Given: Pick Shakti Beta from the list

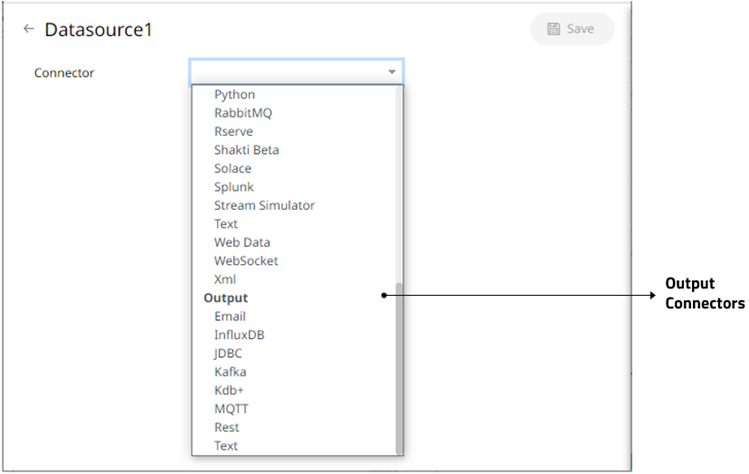Looking at the screenshot, I should point(246,150).
